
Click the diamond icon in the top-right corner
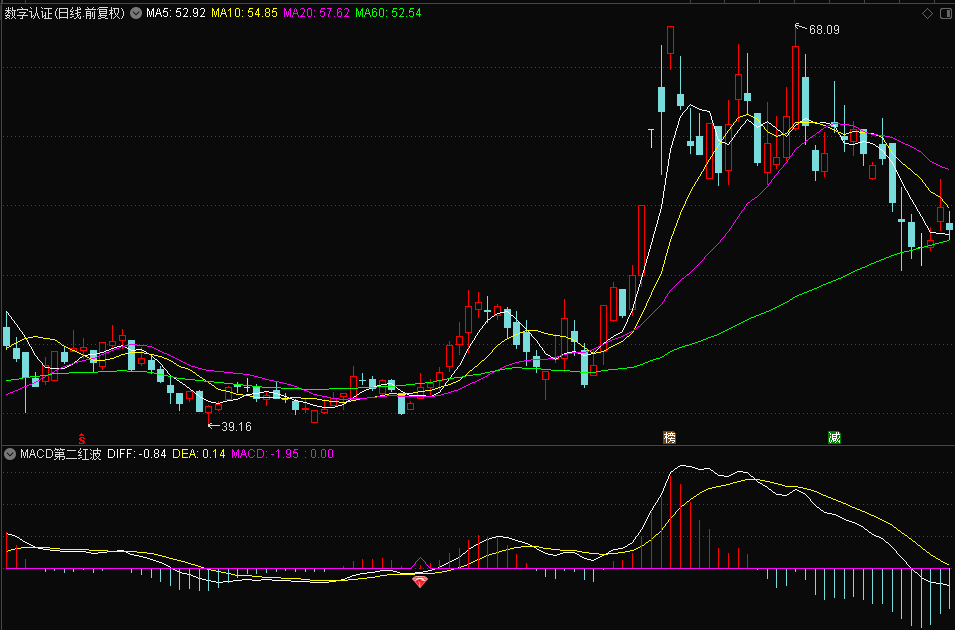(927, 13)
